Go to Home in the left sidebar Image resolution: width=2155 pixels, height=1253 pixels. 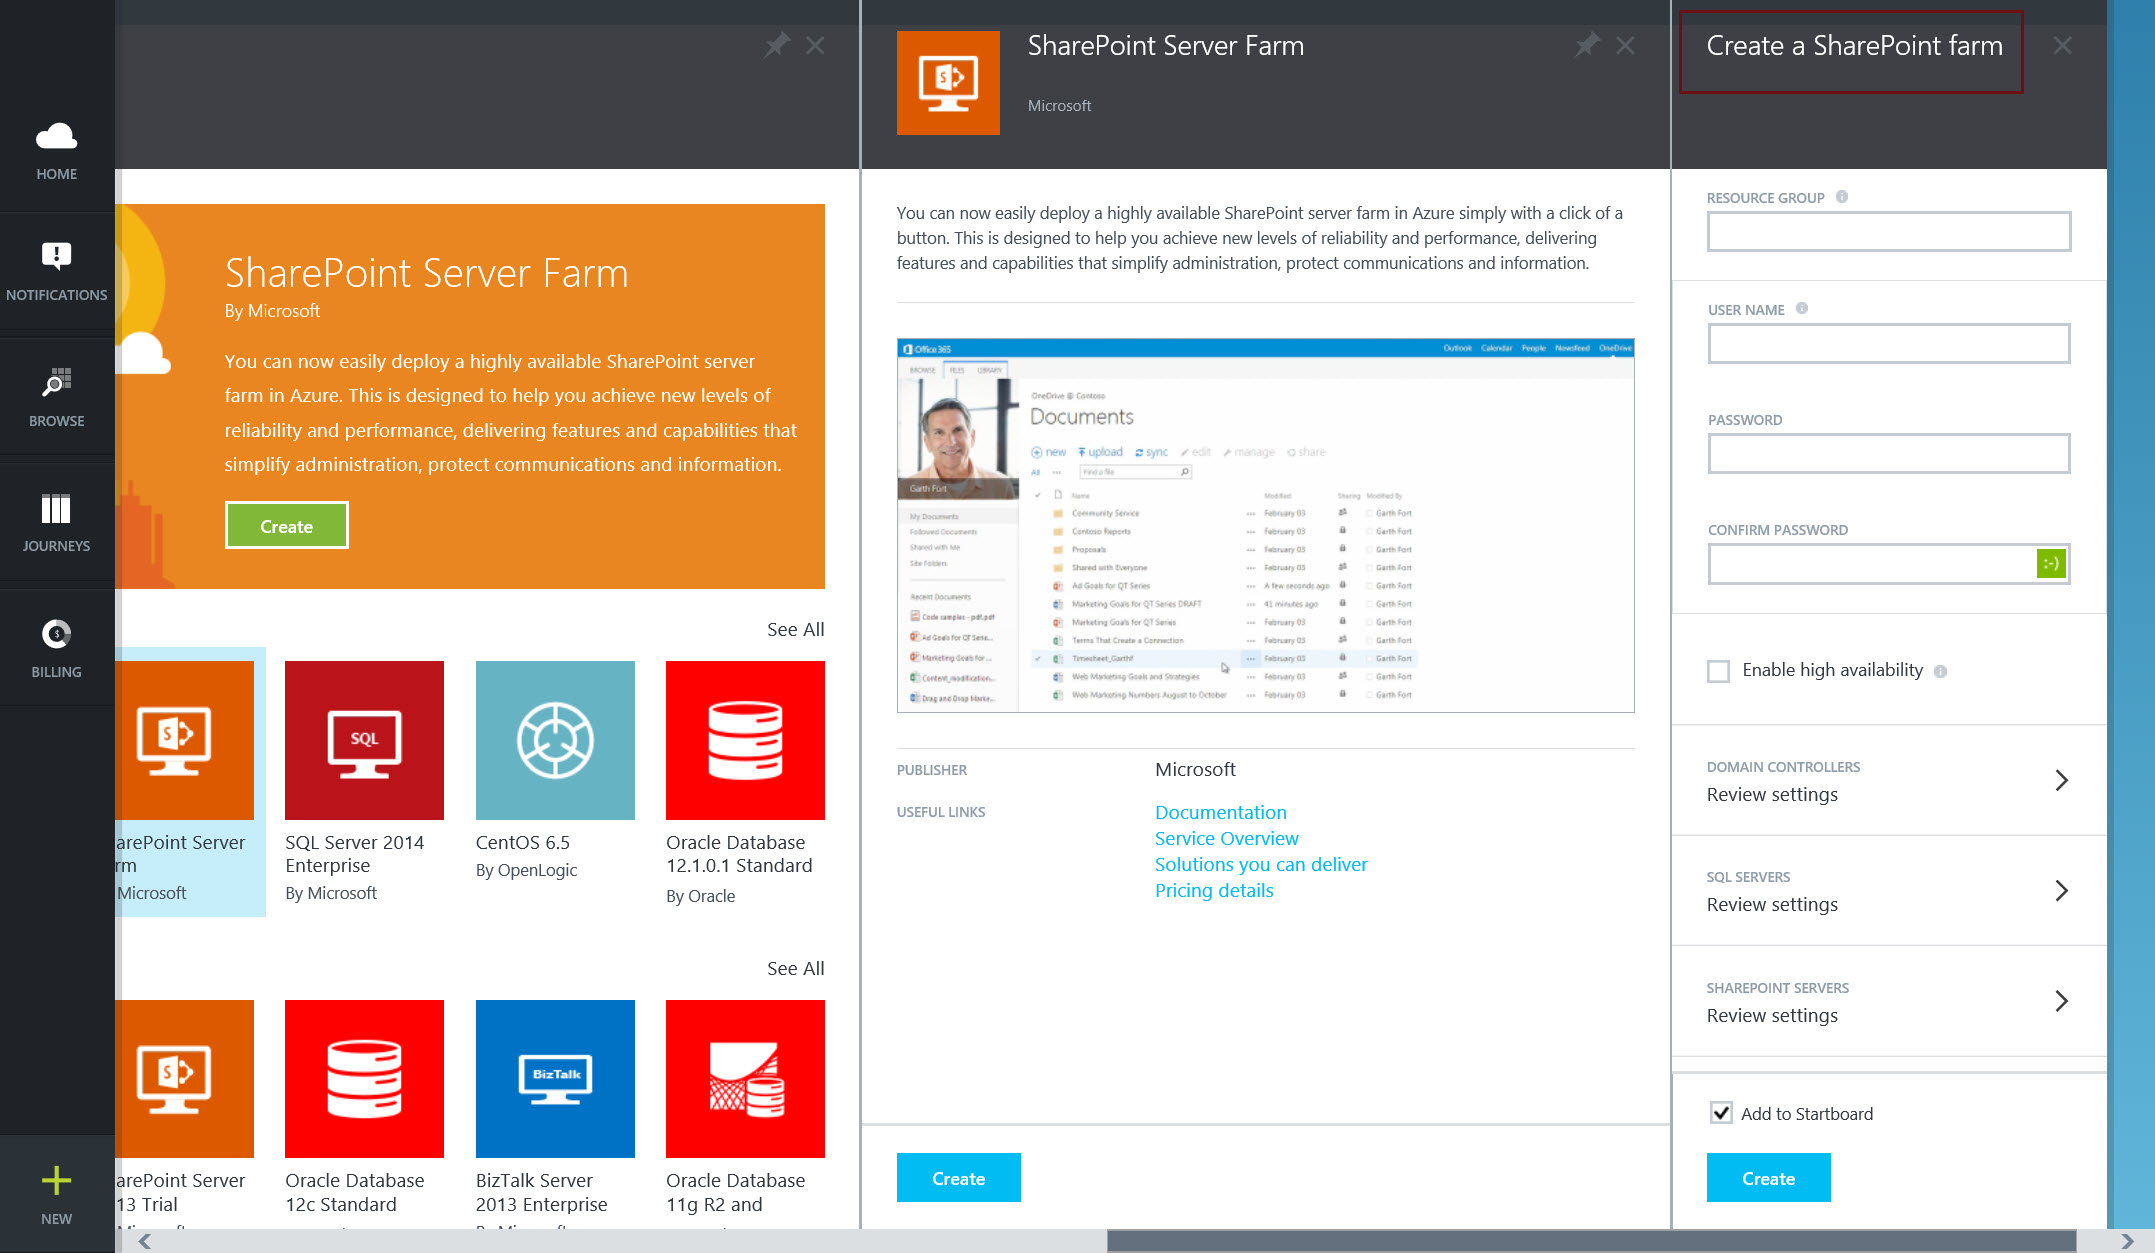tap(56, 151)
